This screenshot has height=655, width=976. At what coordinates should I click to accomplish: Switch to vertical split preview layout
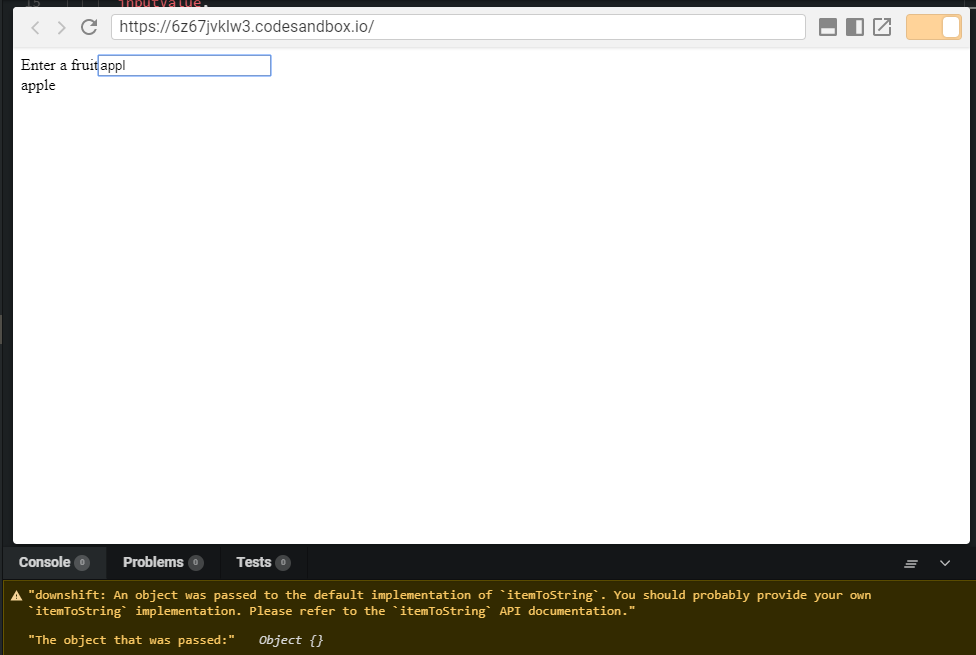coord(855,27)
